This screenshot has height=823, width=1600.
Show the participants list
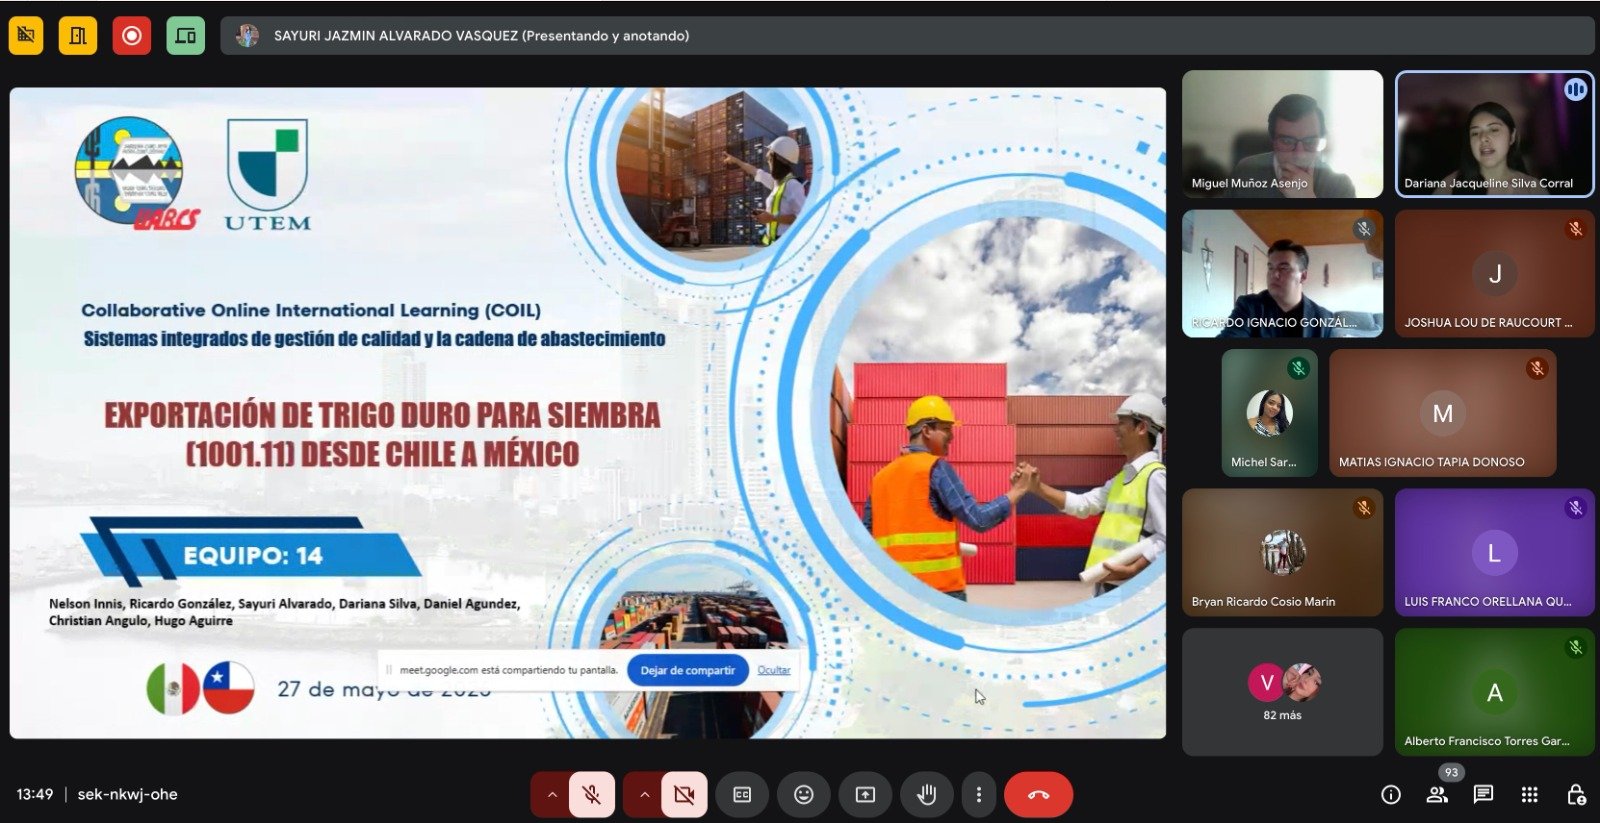pyautogui.click(x=1437, y=795)
